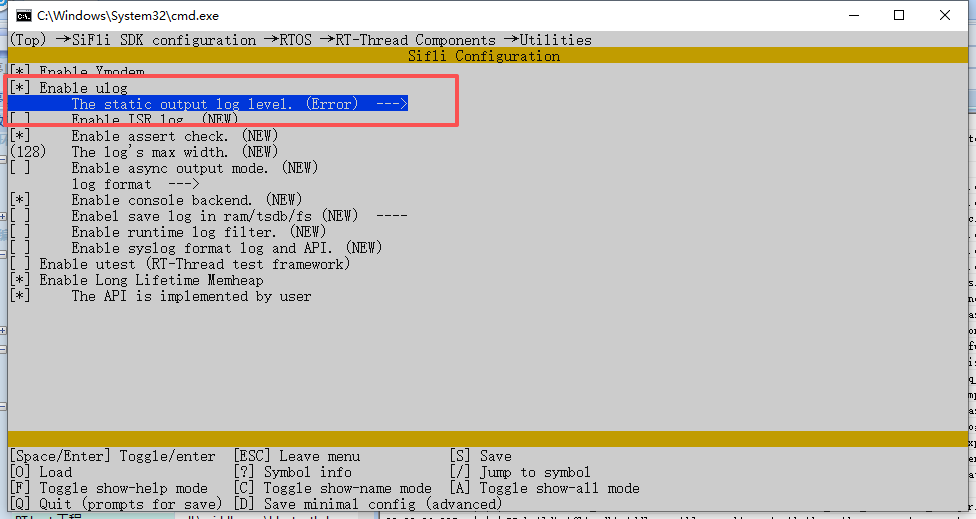Enable utest (RT-Thread test framework) option
The height and width of the screenshot is (519, 976).
point(20,264)
